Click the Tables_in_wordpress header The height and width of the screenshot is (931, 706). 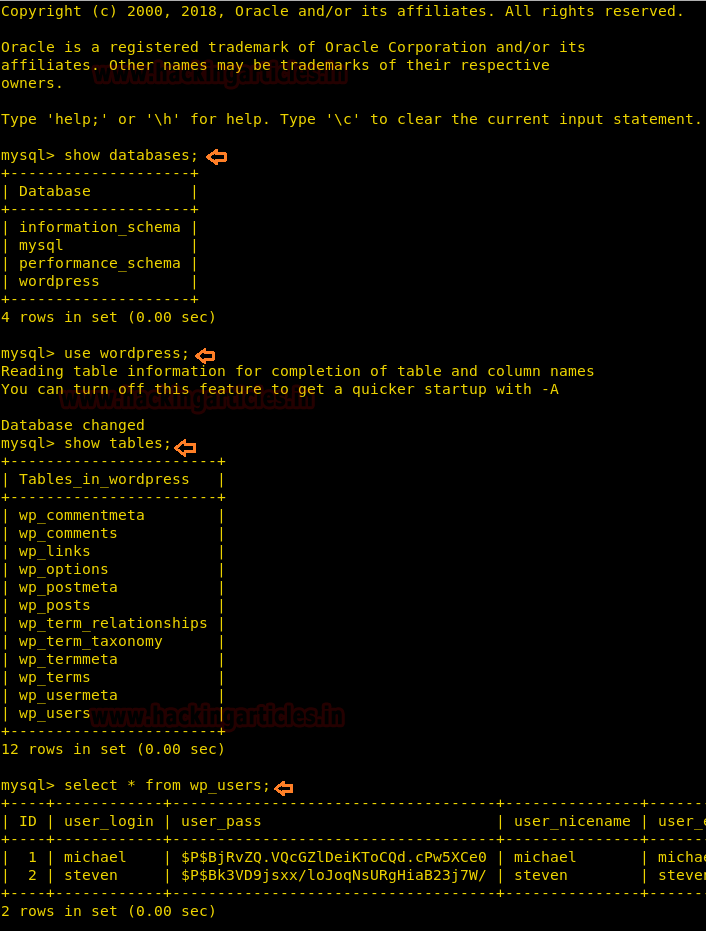[x=104, y=480]
